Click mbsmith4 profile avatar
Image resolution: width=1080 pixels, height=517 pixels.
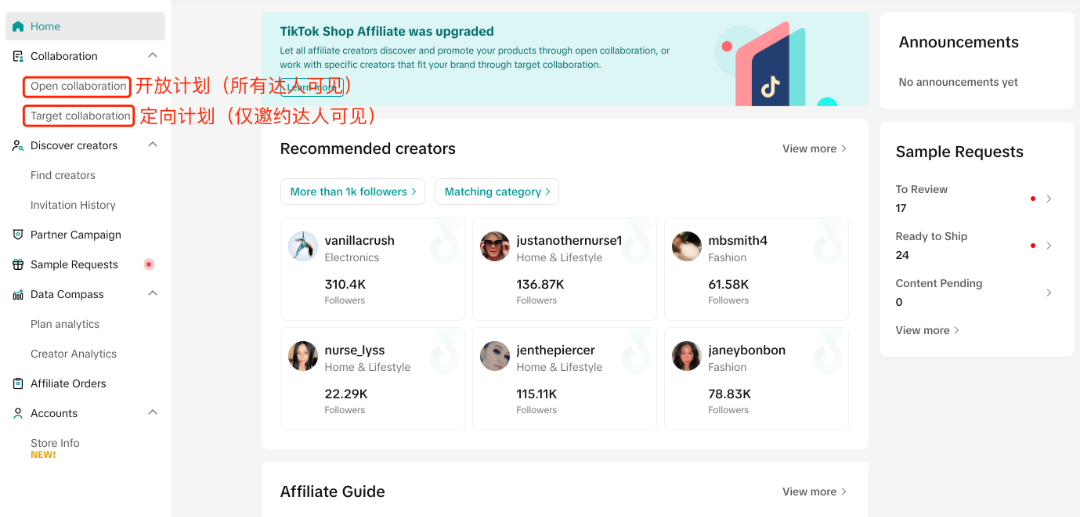[x=687, y=246]
